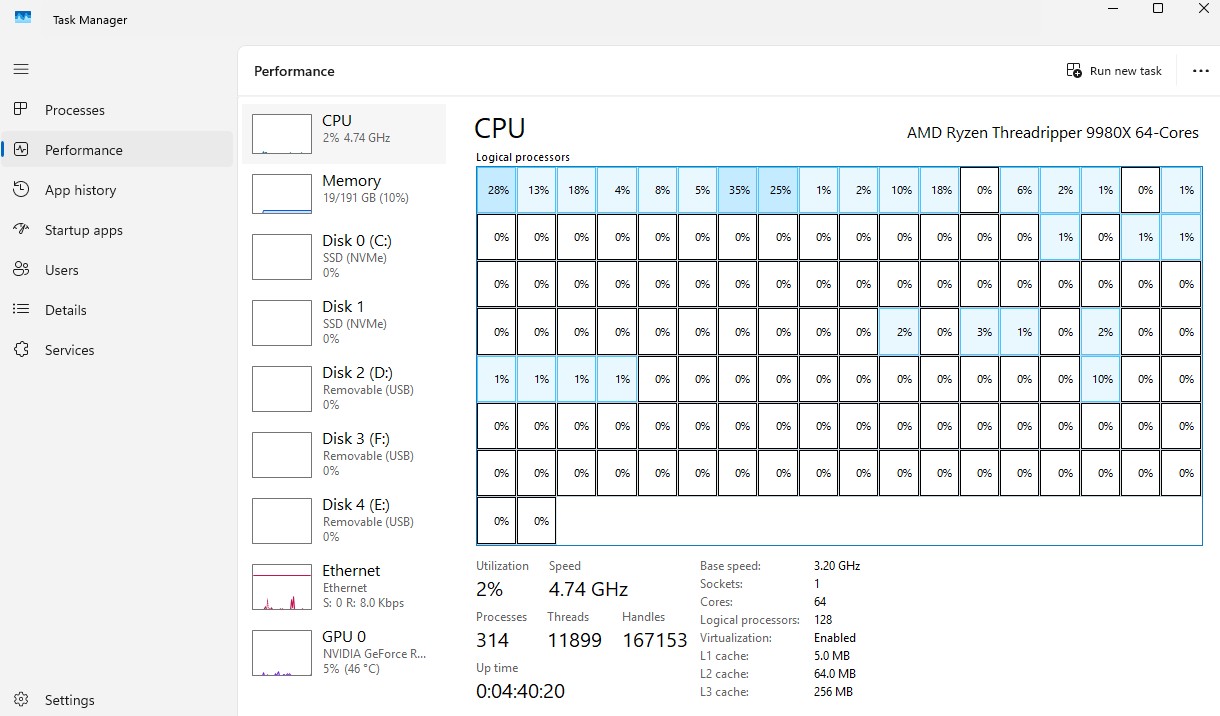The width and height of the screenshot is (1220, 716).
Task: Click the Run new task icon
Action: pos(1074,71)
